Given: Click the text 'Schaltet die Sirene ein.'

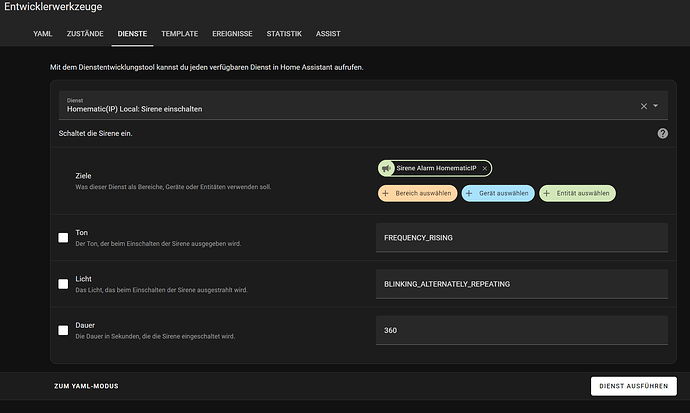Looking at the screenshot, I should tap(95, 133).
